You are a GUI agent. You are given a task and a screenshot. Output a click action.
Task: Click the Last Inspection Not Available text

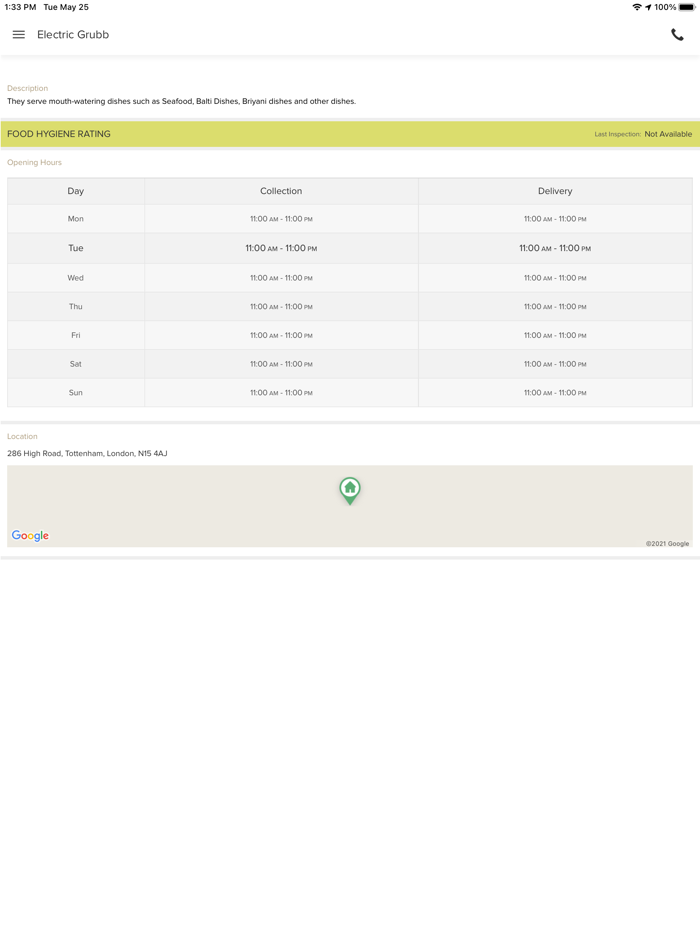[x=643, y=134]
